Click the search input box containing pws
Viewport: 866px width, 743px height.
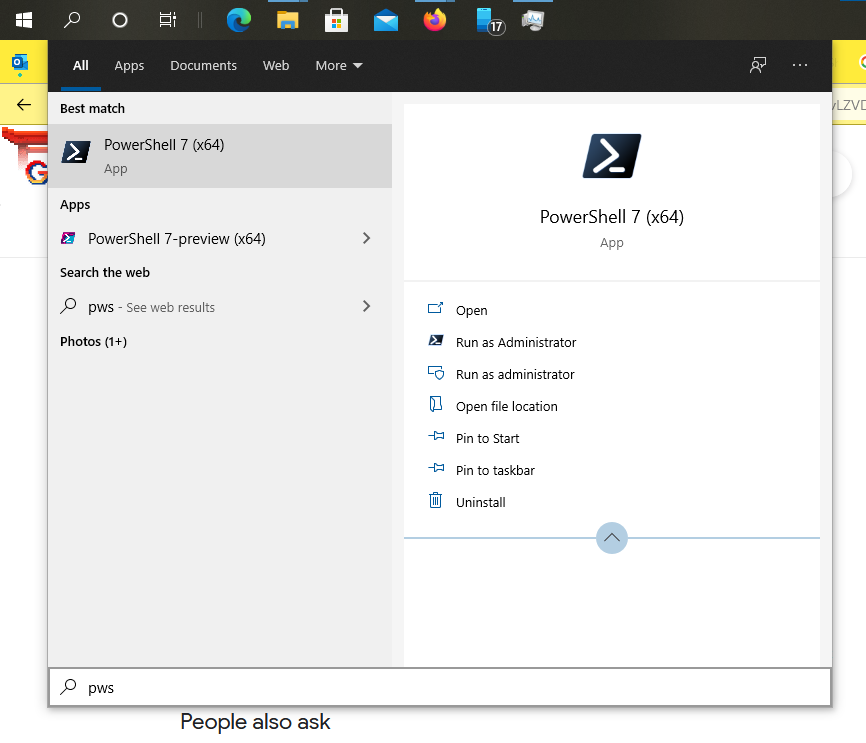click(440, 687)
